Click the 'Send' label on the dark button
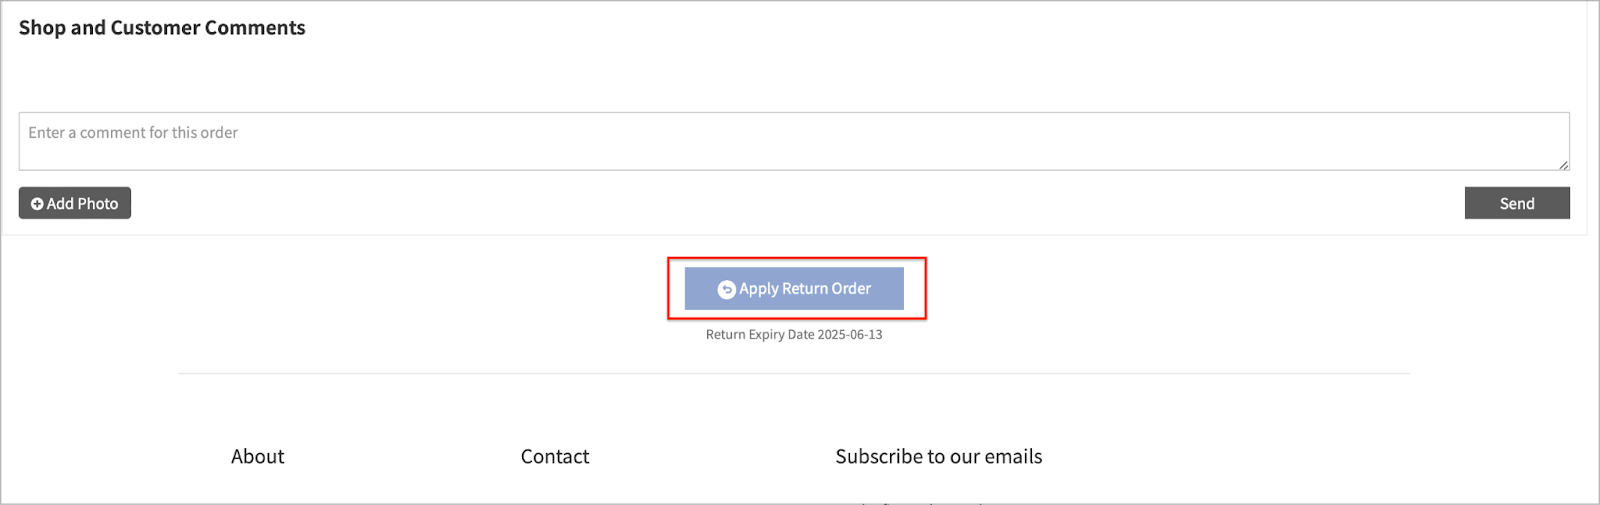 point(1517,203)
